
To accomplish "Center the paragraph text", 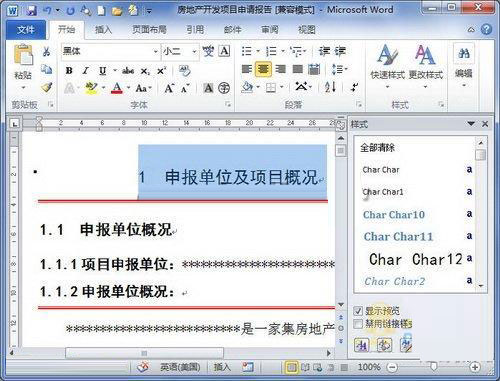I will [x=263, y=69].
